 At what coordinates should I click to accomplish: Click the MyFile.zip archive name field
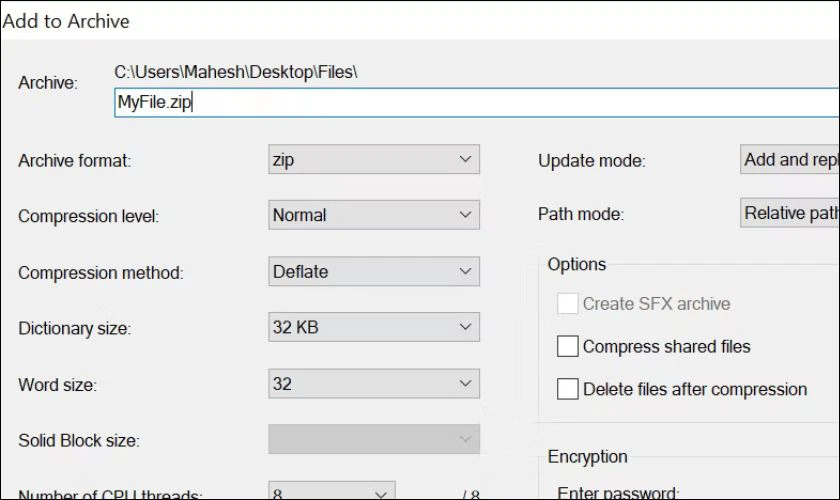[x=477, y=102]
